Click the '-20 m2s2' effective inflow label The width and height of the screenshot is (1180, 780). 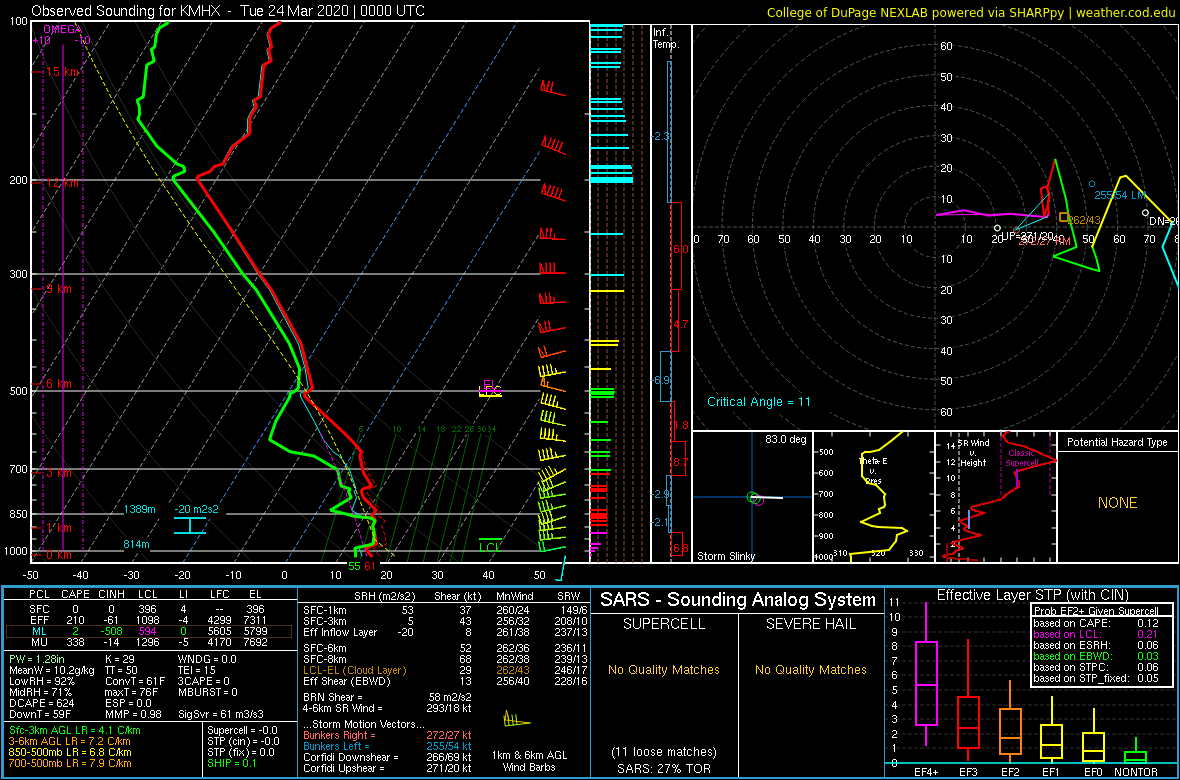pyautogui.click(x=196, y=510)
